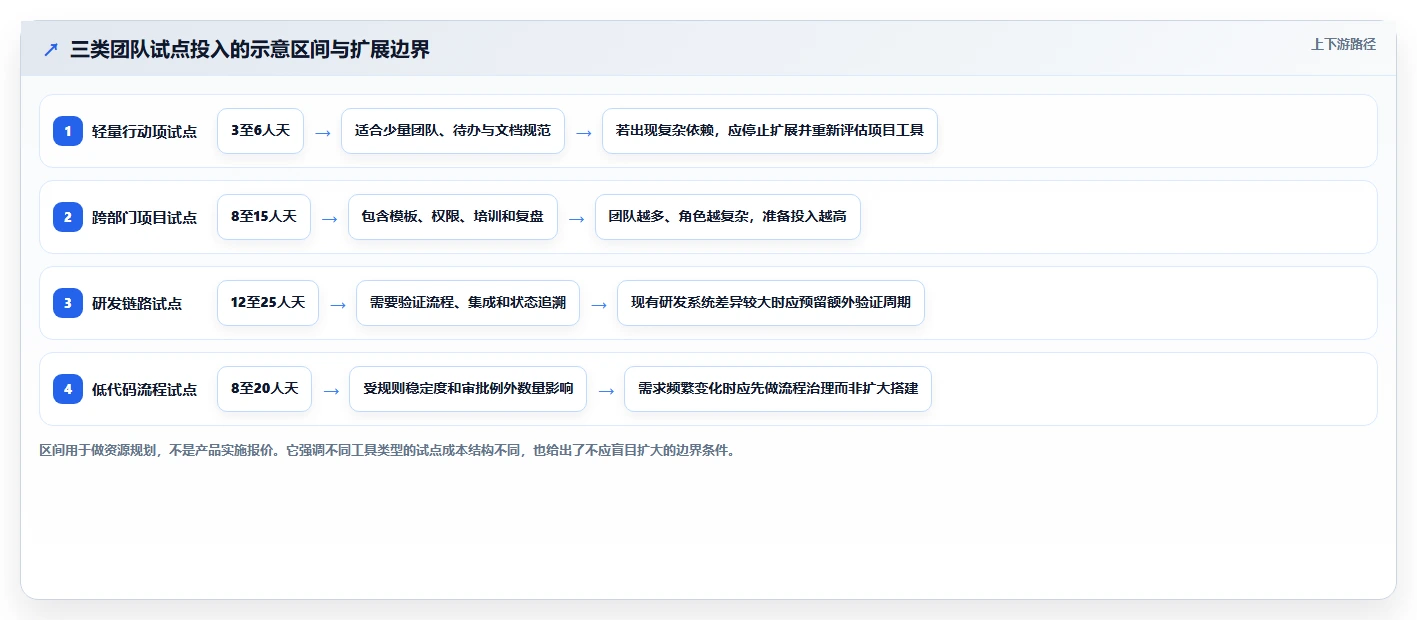Click the 3至6人天 chip
The image size is (1417, 620).
260,131
